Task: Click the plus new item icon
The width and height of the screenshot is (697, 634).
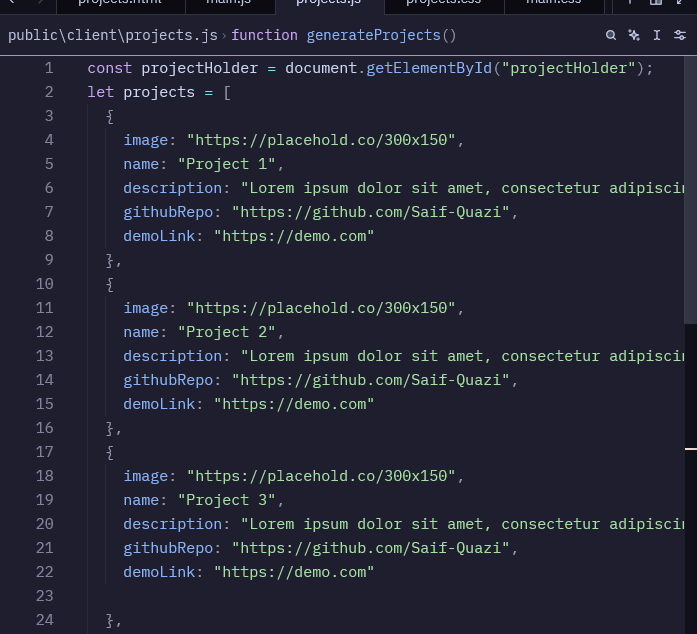Action: coord(630,3)
